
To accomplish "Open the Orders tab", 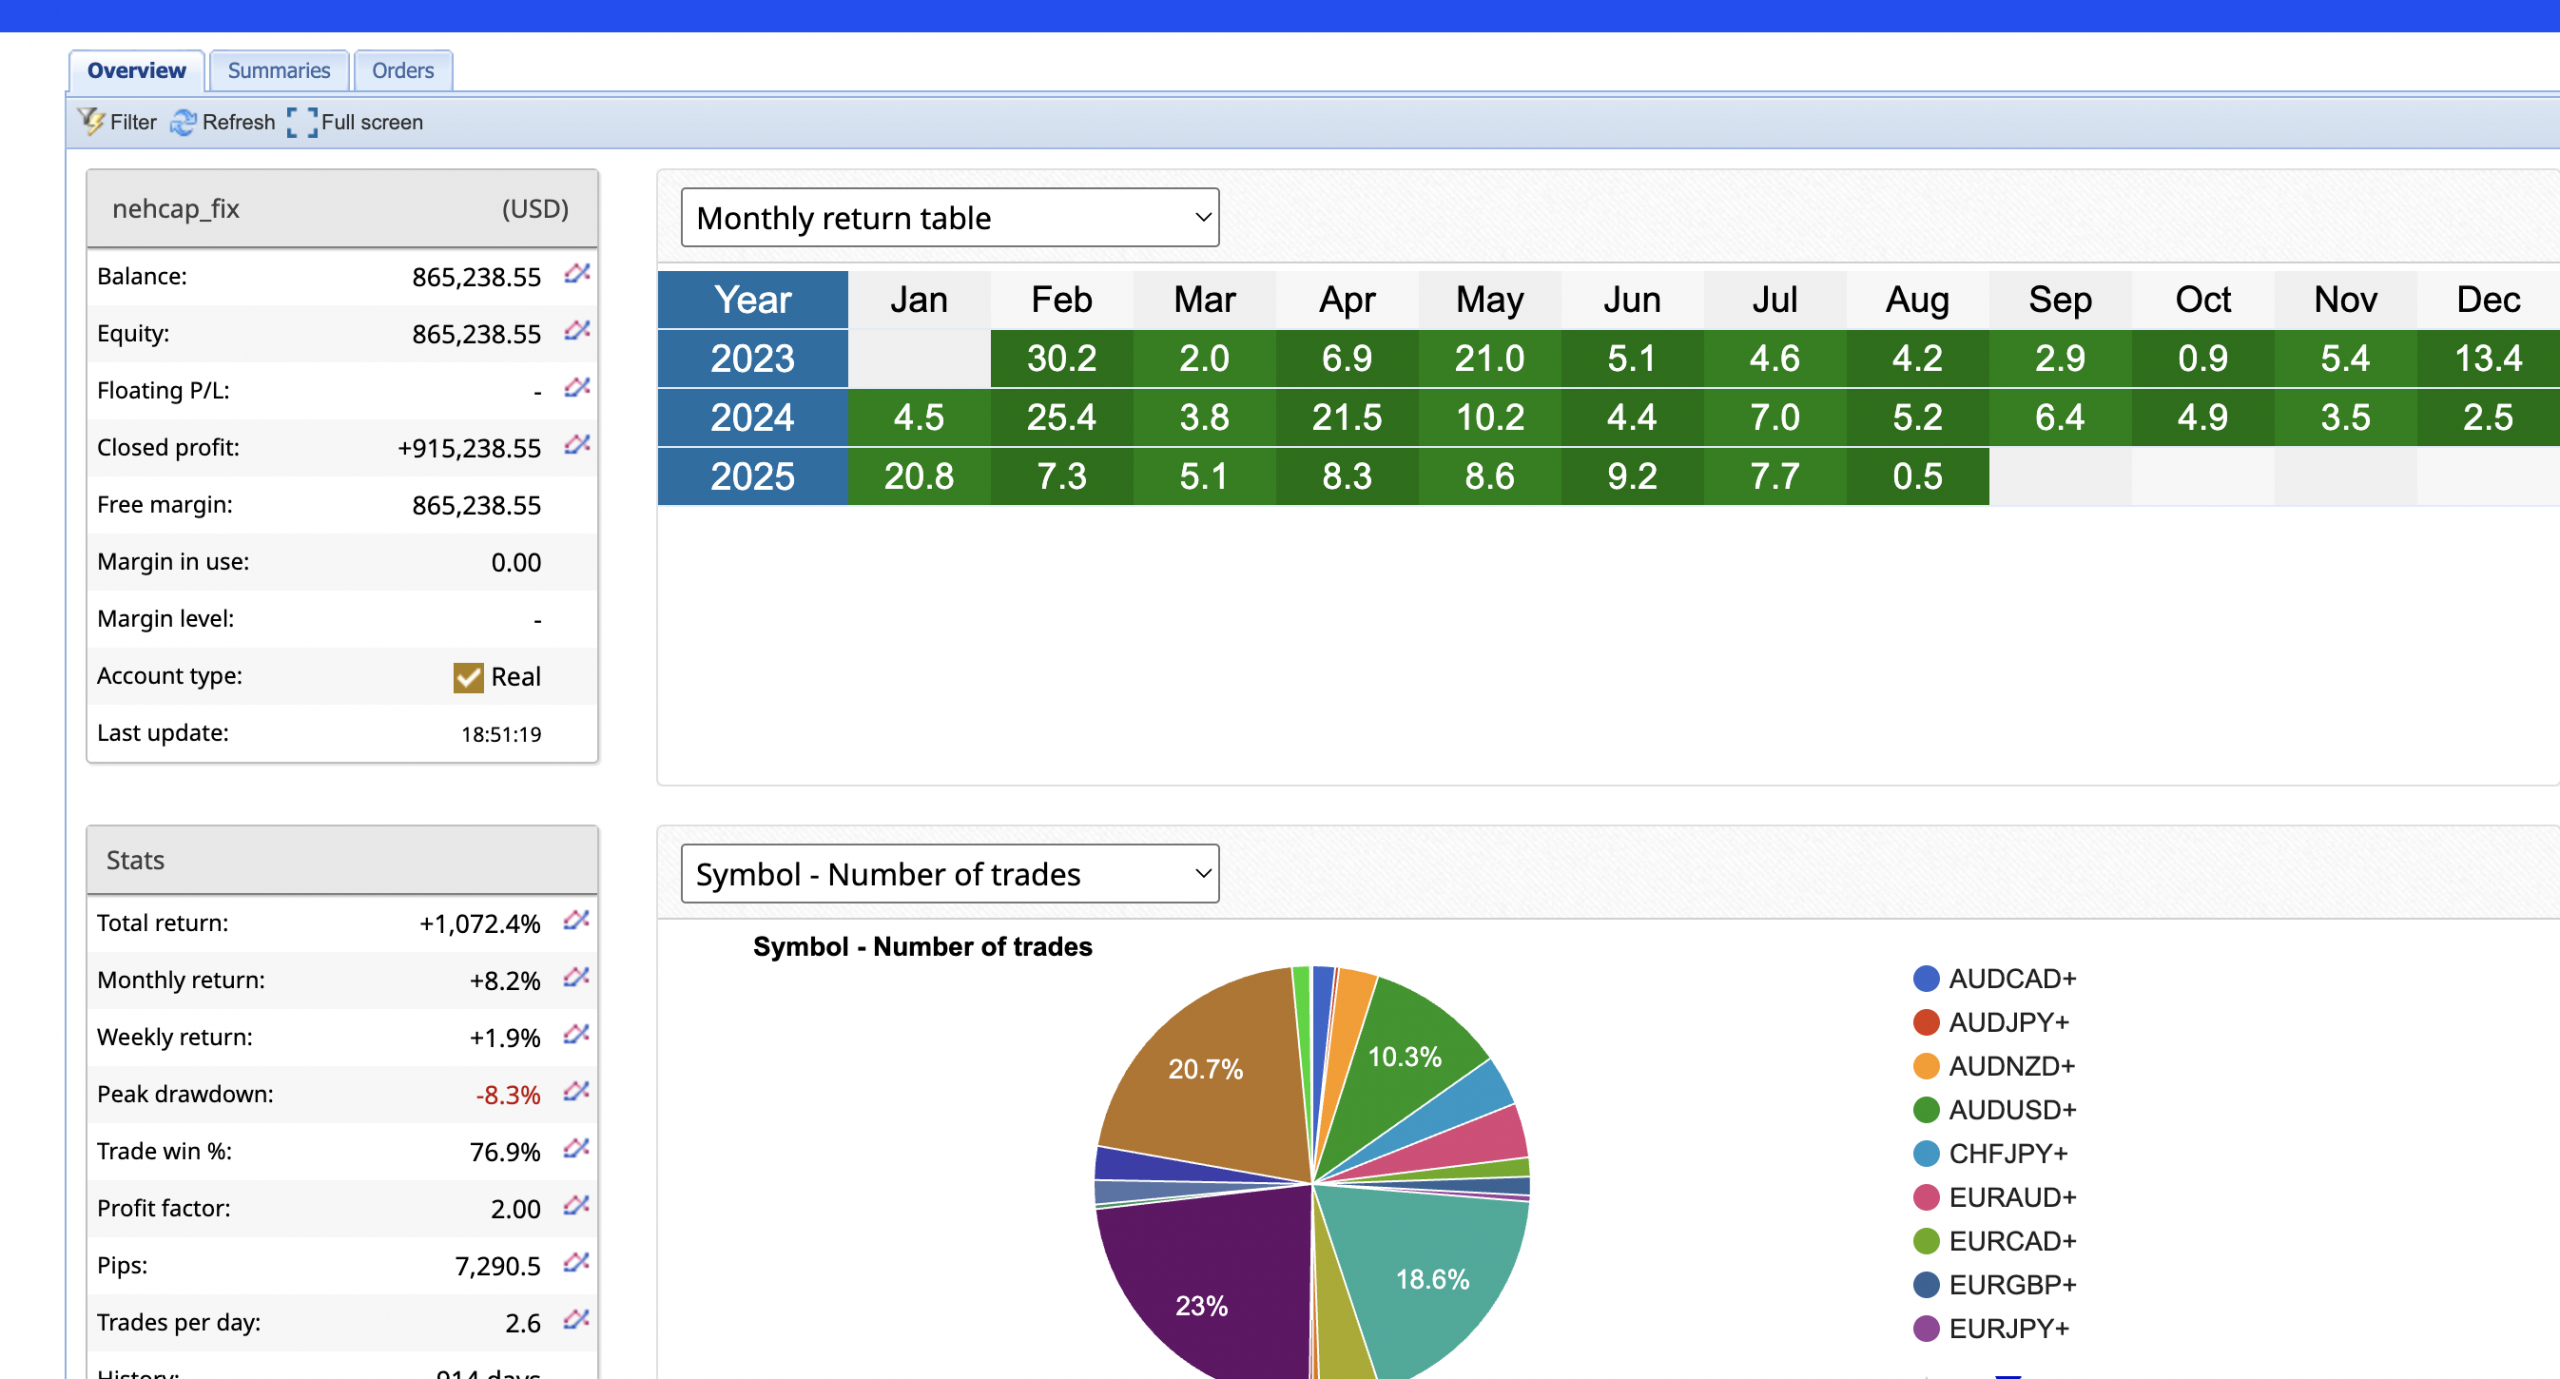I will (x=402, y=70).
